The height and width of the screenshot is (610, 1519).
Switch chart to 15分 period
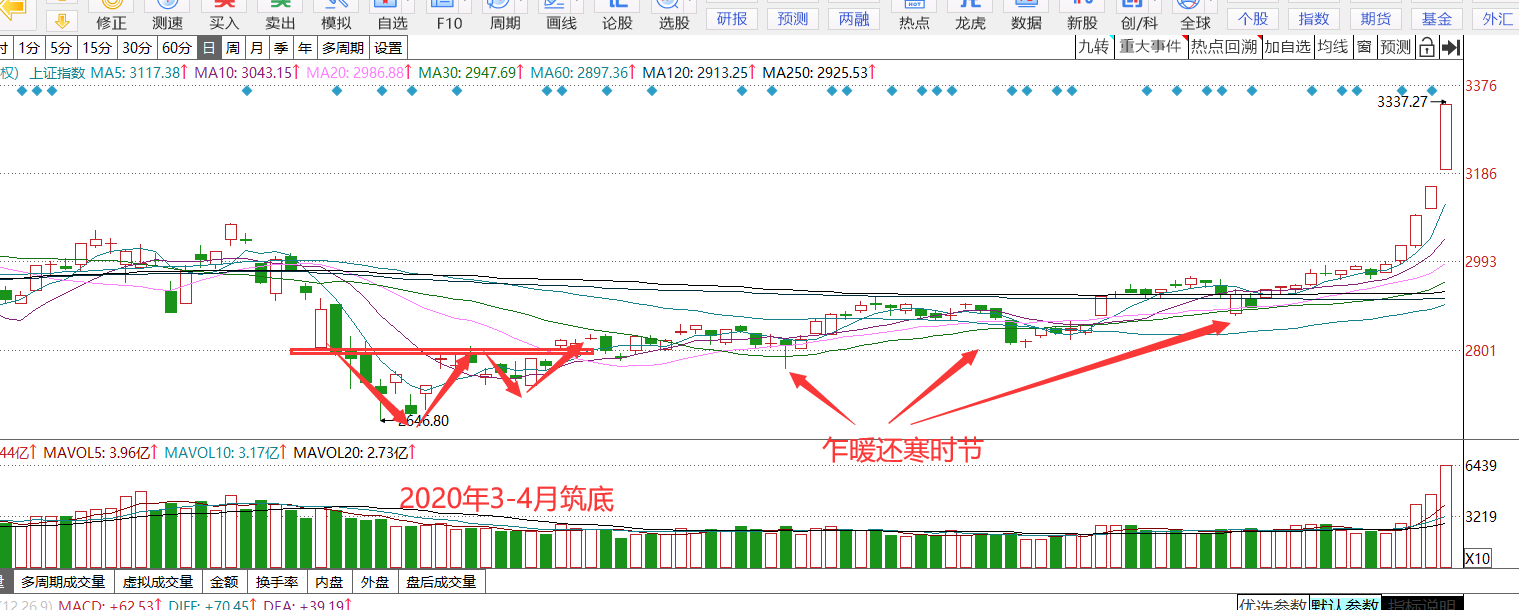point(97,47)
